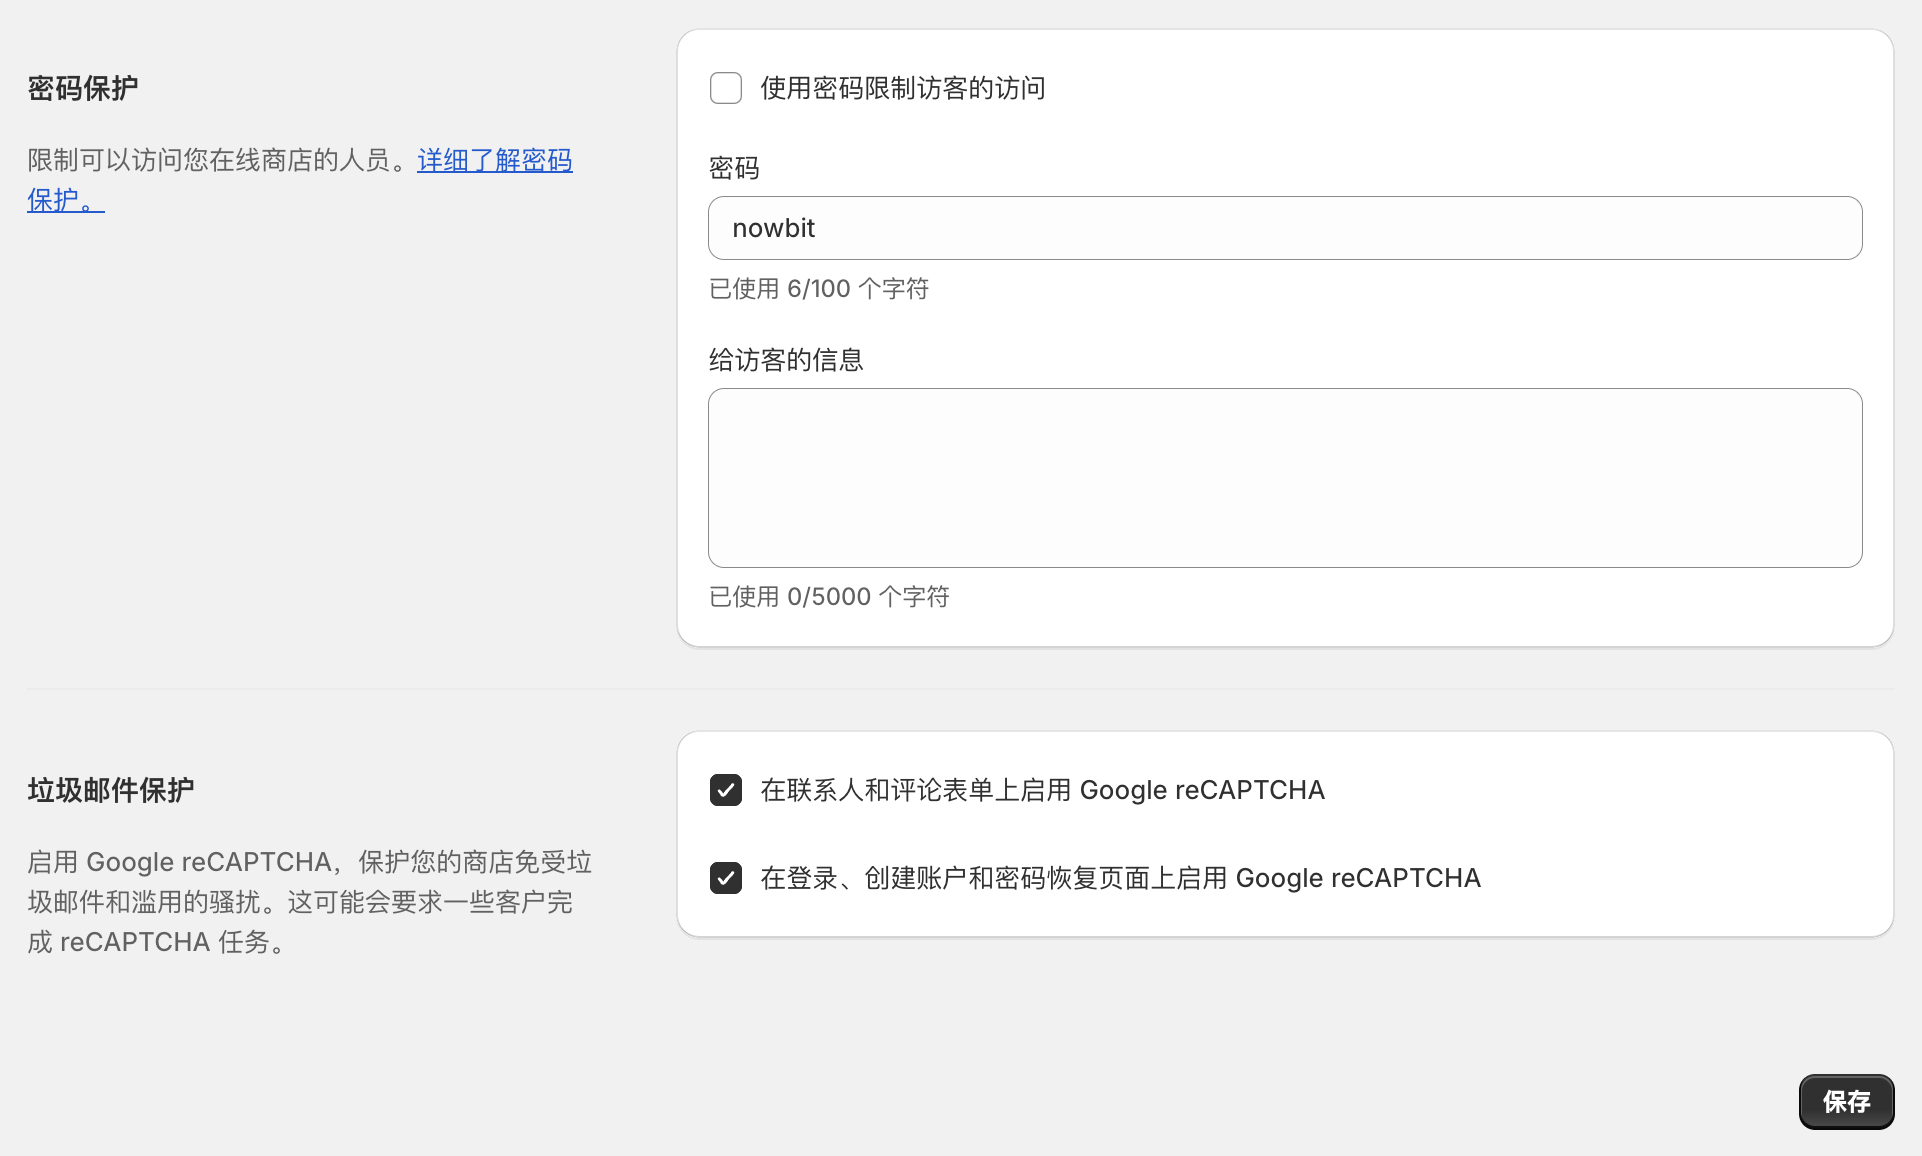The width and height of the screenshot is (1922, 1156).
Task: Click the 给访客的信息 field label
Action: 786,360
